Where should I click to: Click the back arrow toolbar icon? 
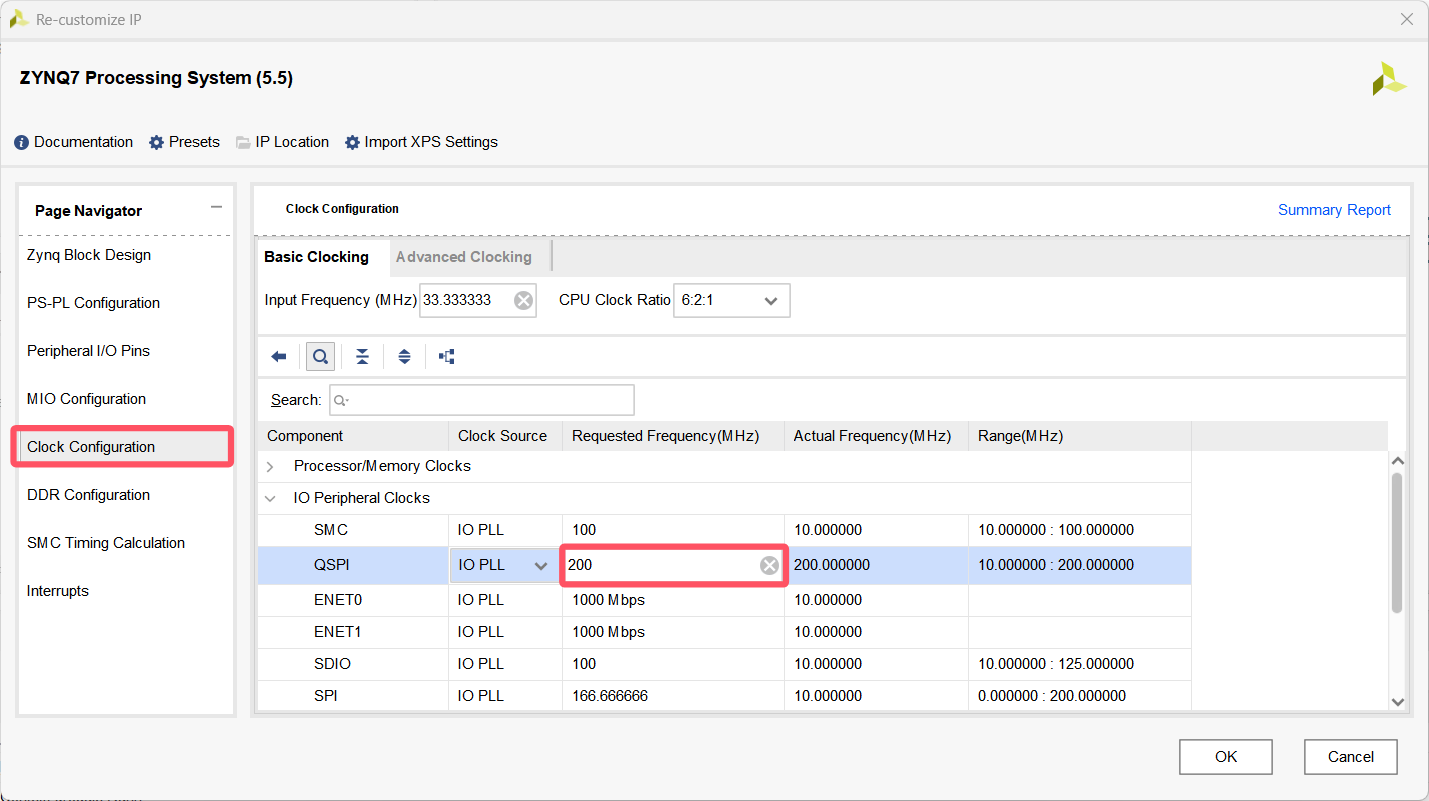pyautogui.click(x=279, y=357)
